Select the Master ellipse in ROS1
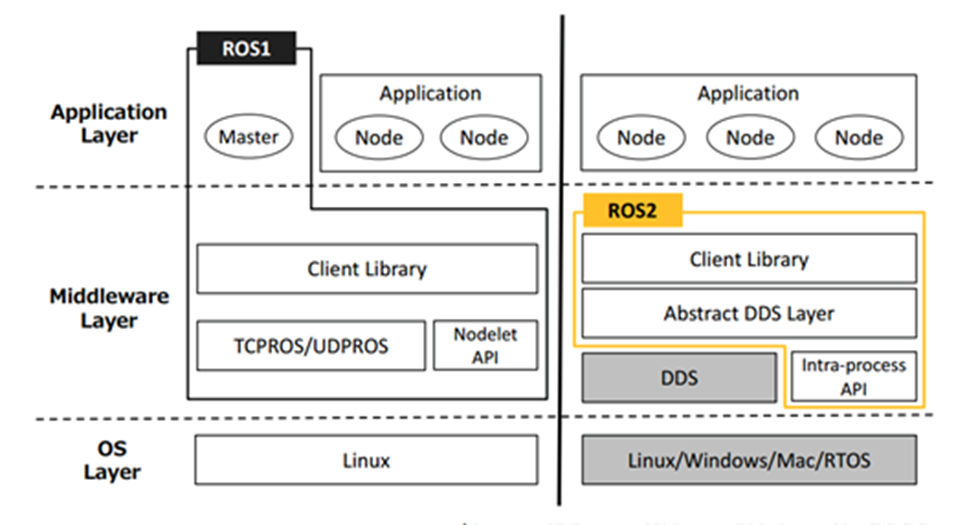This screenshot has height=525, width=956. [249, 137]
